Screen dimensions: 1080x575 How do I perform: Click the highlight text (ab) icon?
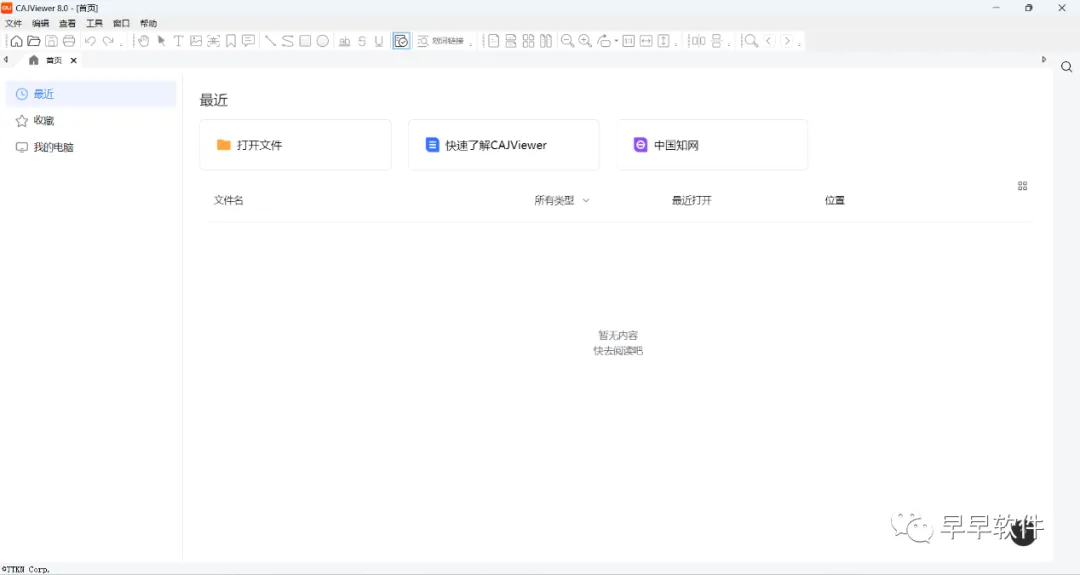click(344, 41)
